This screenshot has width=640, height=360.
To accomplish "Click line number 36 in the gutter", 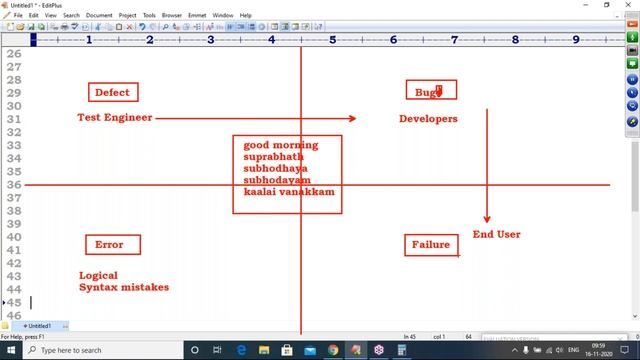I will click(x=14, y=184).
